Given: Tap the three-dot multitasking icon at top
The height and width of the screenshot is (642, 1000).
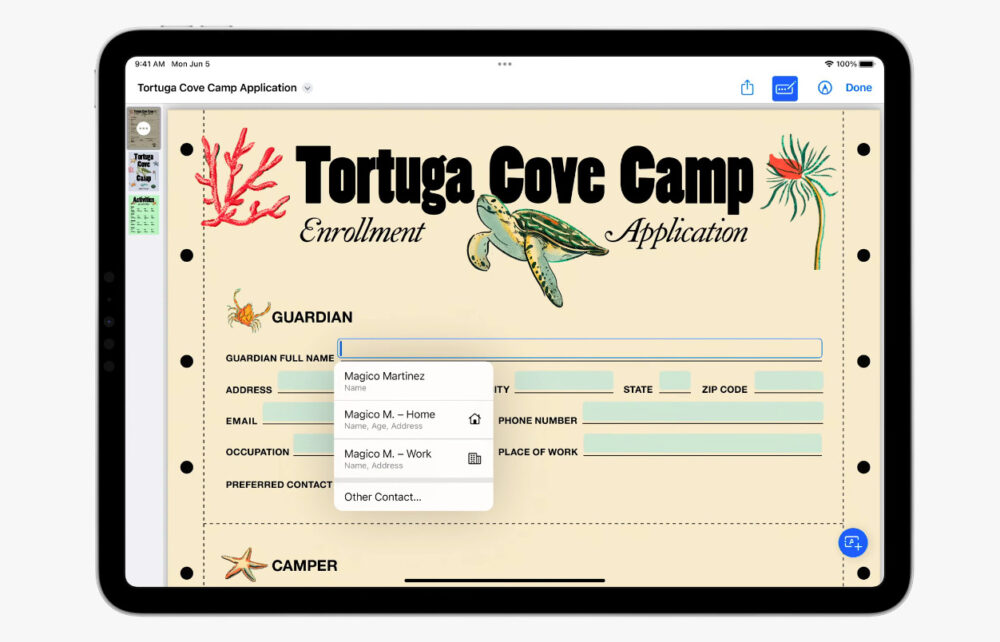Looking at the screenshot, I should [505, 63].
